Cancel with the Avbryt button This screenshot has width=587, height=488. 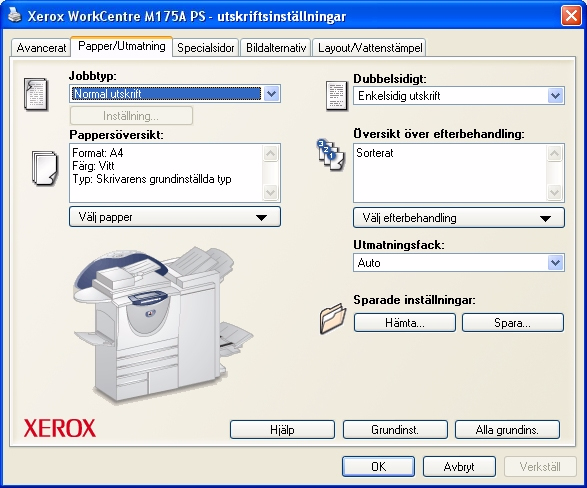(x=459, y=466)
